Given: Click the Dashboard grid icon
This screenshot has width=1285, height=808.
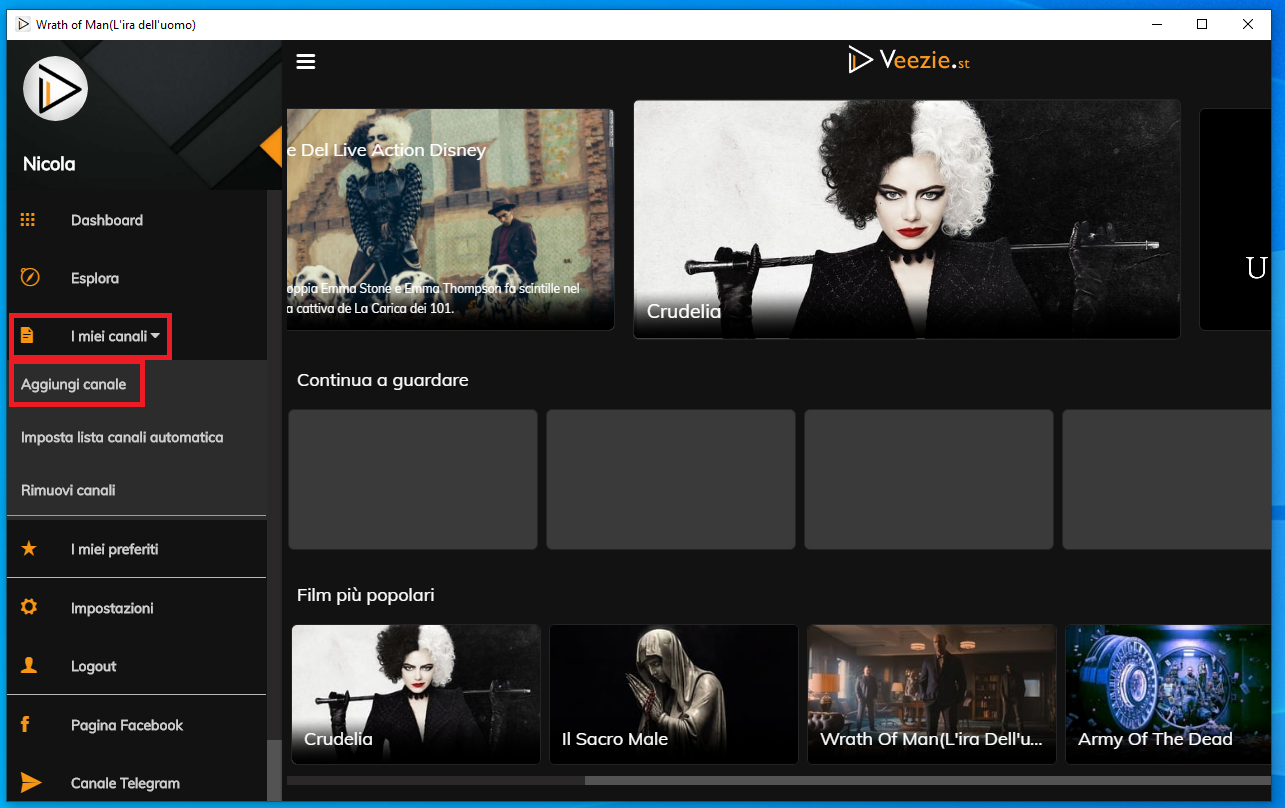Looking at the screenshot, I should 29,220.
